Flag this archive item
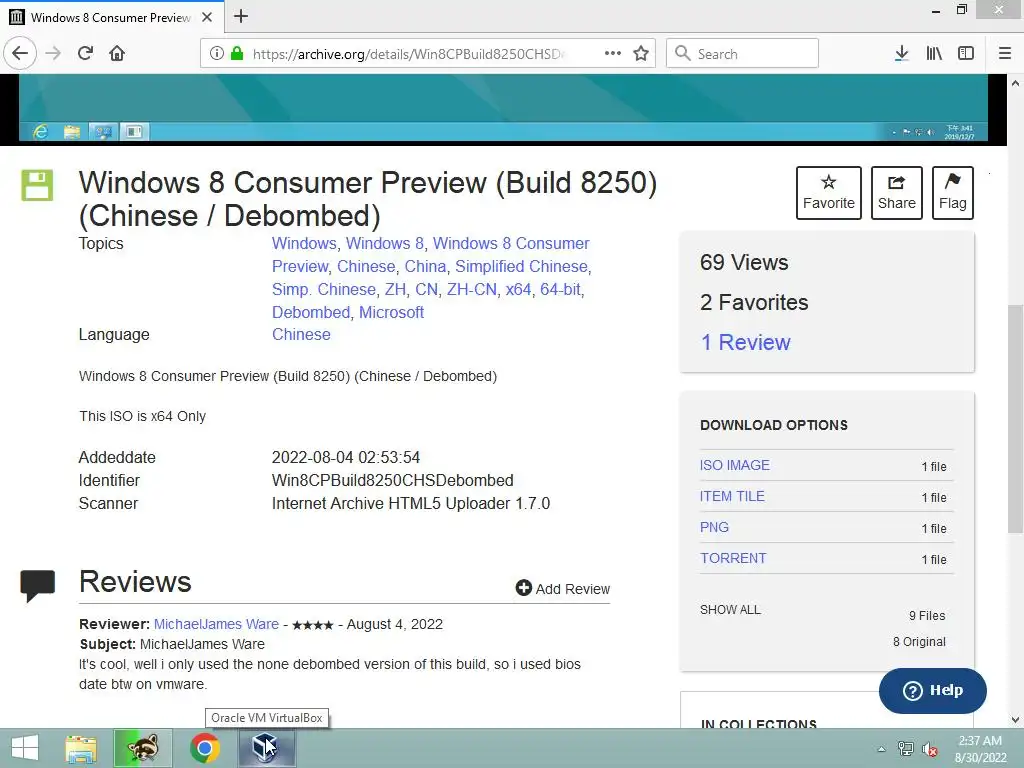 click(953, 193)
